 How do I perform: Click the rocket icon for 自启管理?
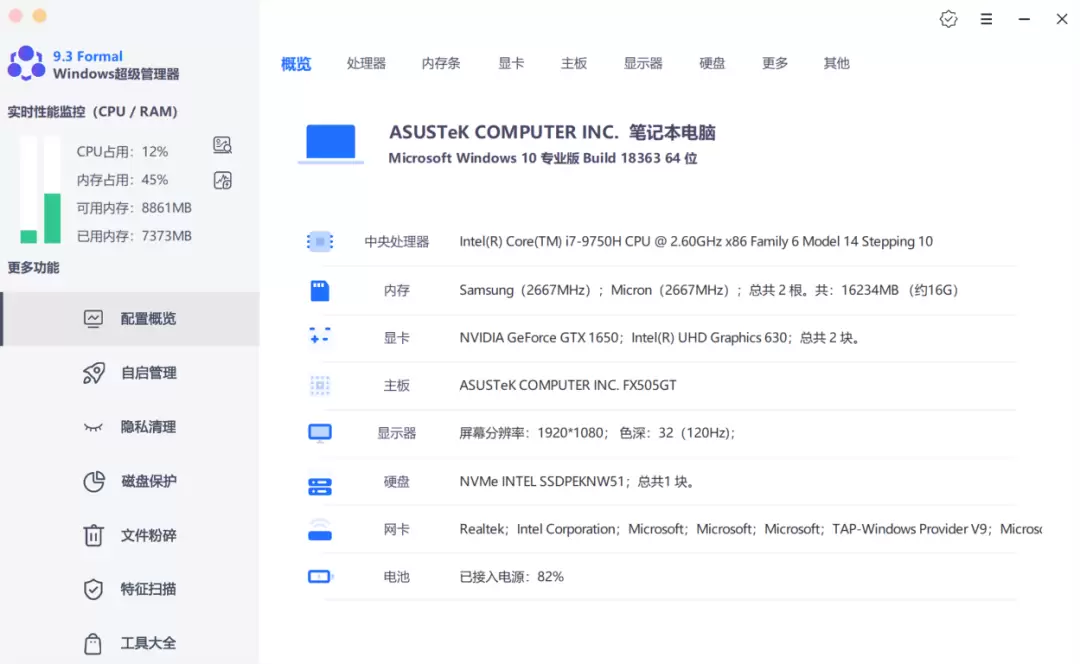click(94, 373)
